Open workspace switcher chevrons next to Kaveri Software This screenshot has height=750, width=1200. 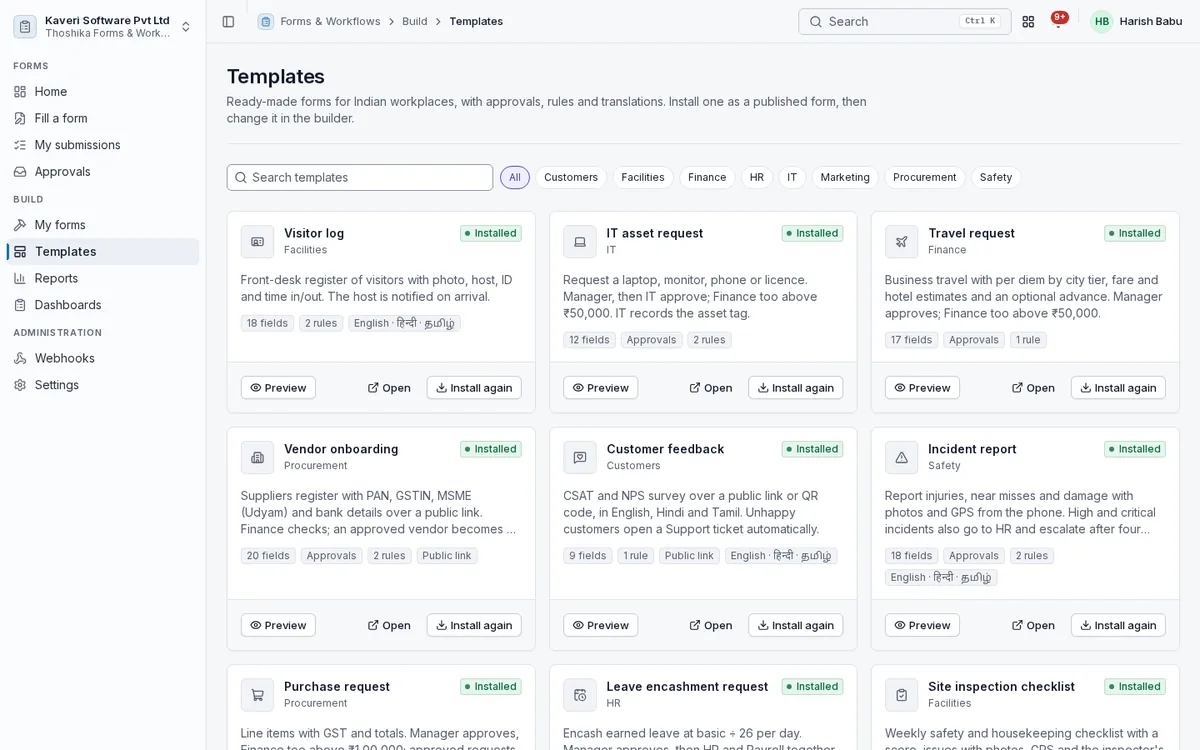coord(186,26)
